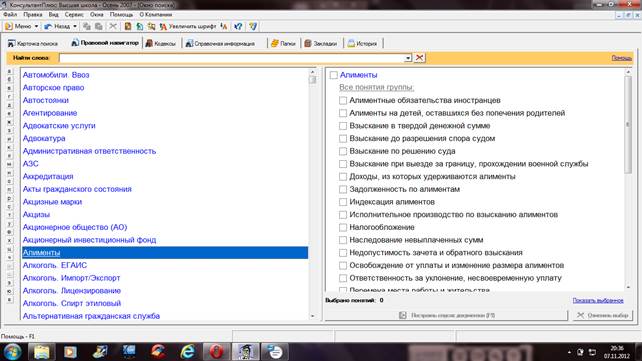Viewport: 642px width, 361px height.
Task: Click the right panel scrollbar thumb
Action: pyautogui.click(x=628, y=125)
